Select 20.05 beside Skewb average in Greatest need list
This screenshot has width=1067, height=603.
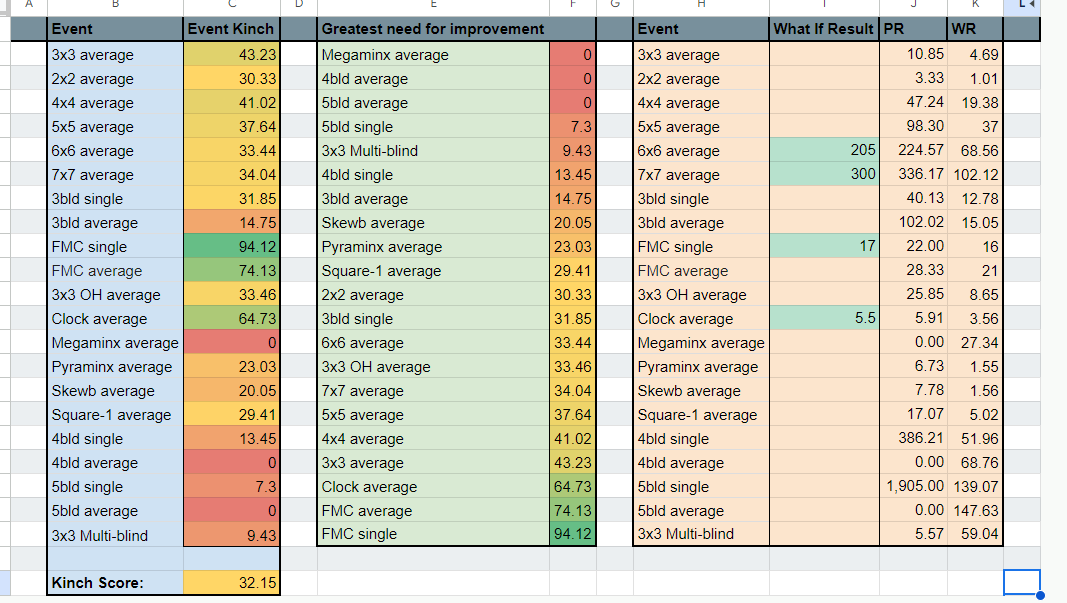tap(572, 223)
